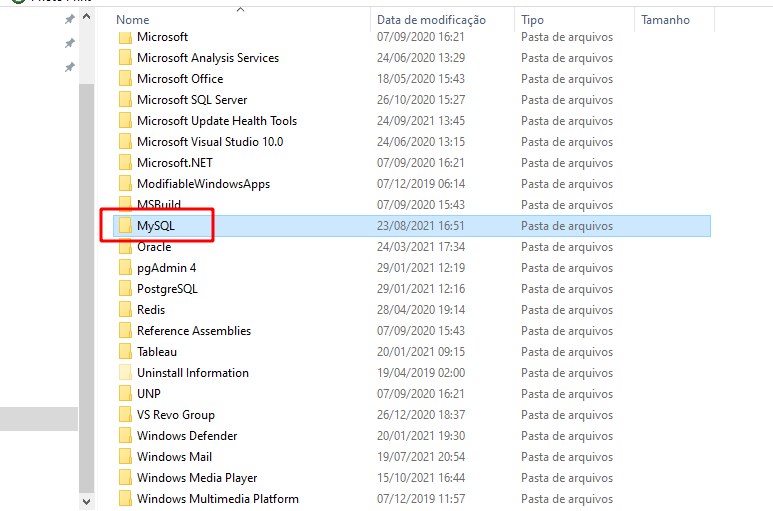Image resolution: width=773 pixels, height=511 pixels.
Task: Select the MySQL folder name
Action: point(156,226)
